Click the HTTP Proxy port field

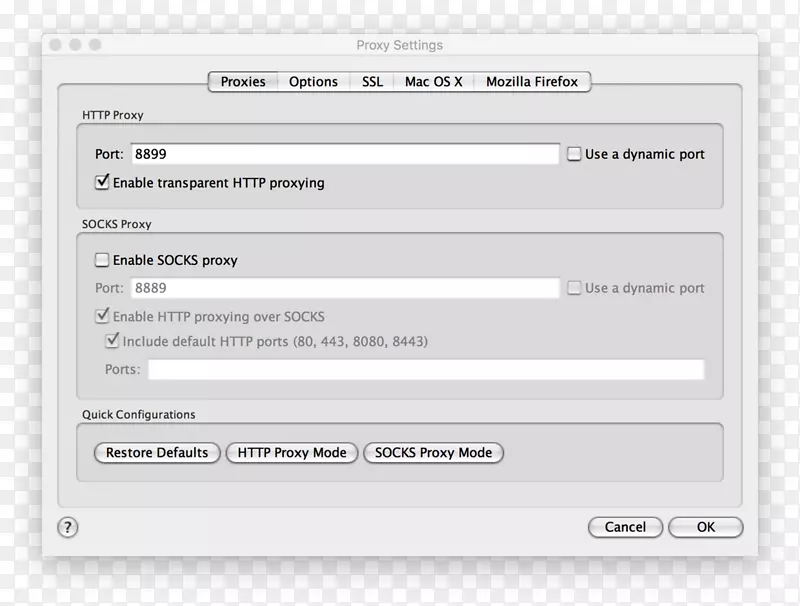(x=345, y=154)
